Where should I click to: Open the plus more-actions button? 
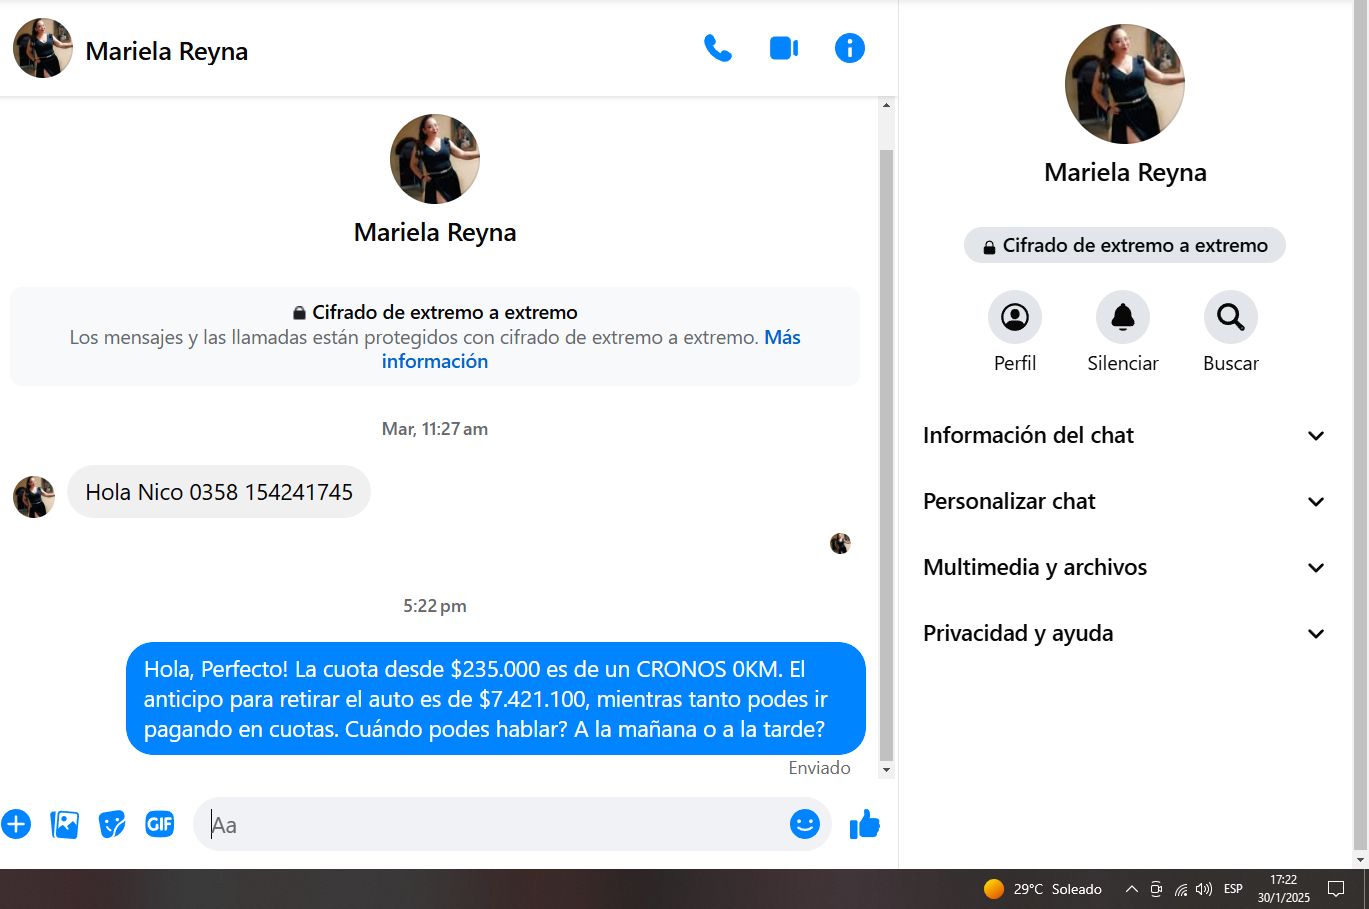click(x=16, y=824)
